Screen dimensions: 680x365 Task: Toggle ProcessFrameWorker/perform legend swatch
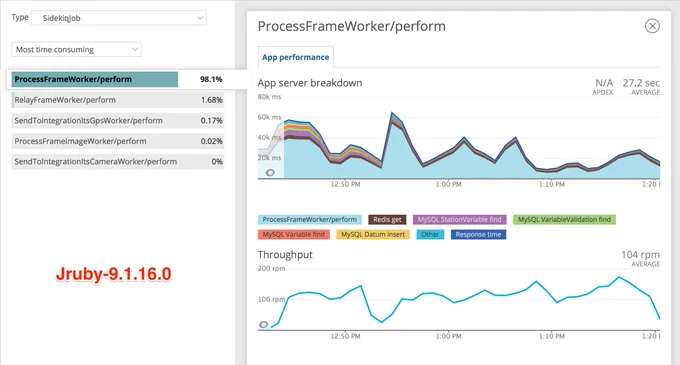point(310,219)
